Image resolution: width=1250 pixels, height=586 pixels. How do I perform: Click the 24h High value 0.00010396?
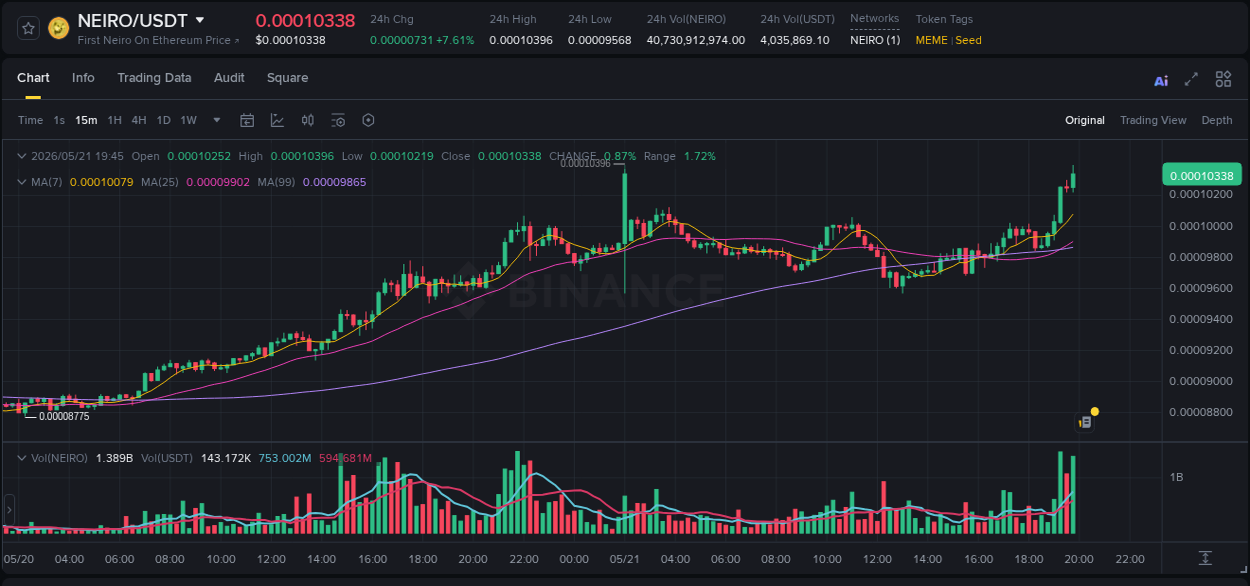(522, 40)
